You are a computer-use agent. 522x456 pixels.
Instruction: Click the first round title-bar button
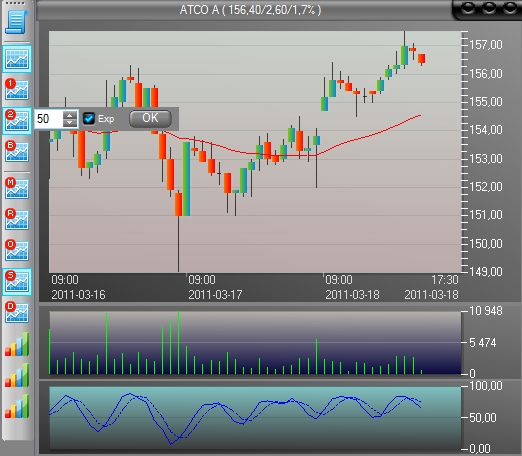[468, 8]
